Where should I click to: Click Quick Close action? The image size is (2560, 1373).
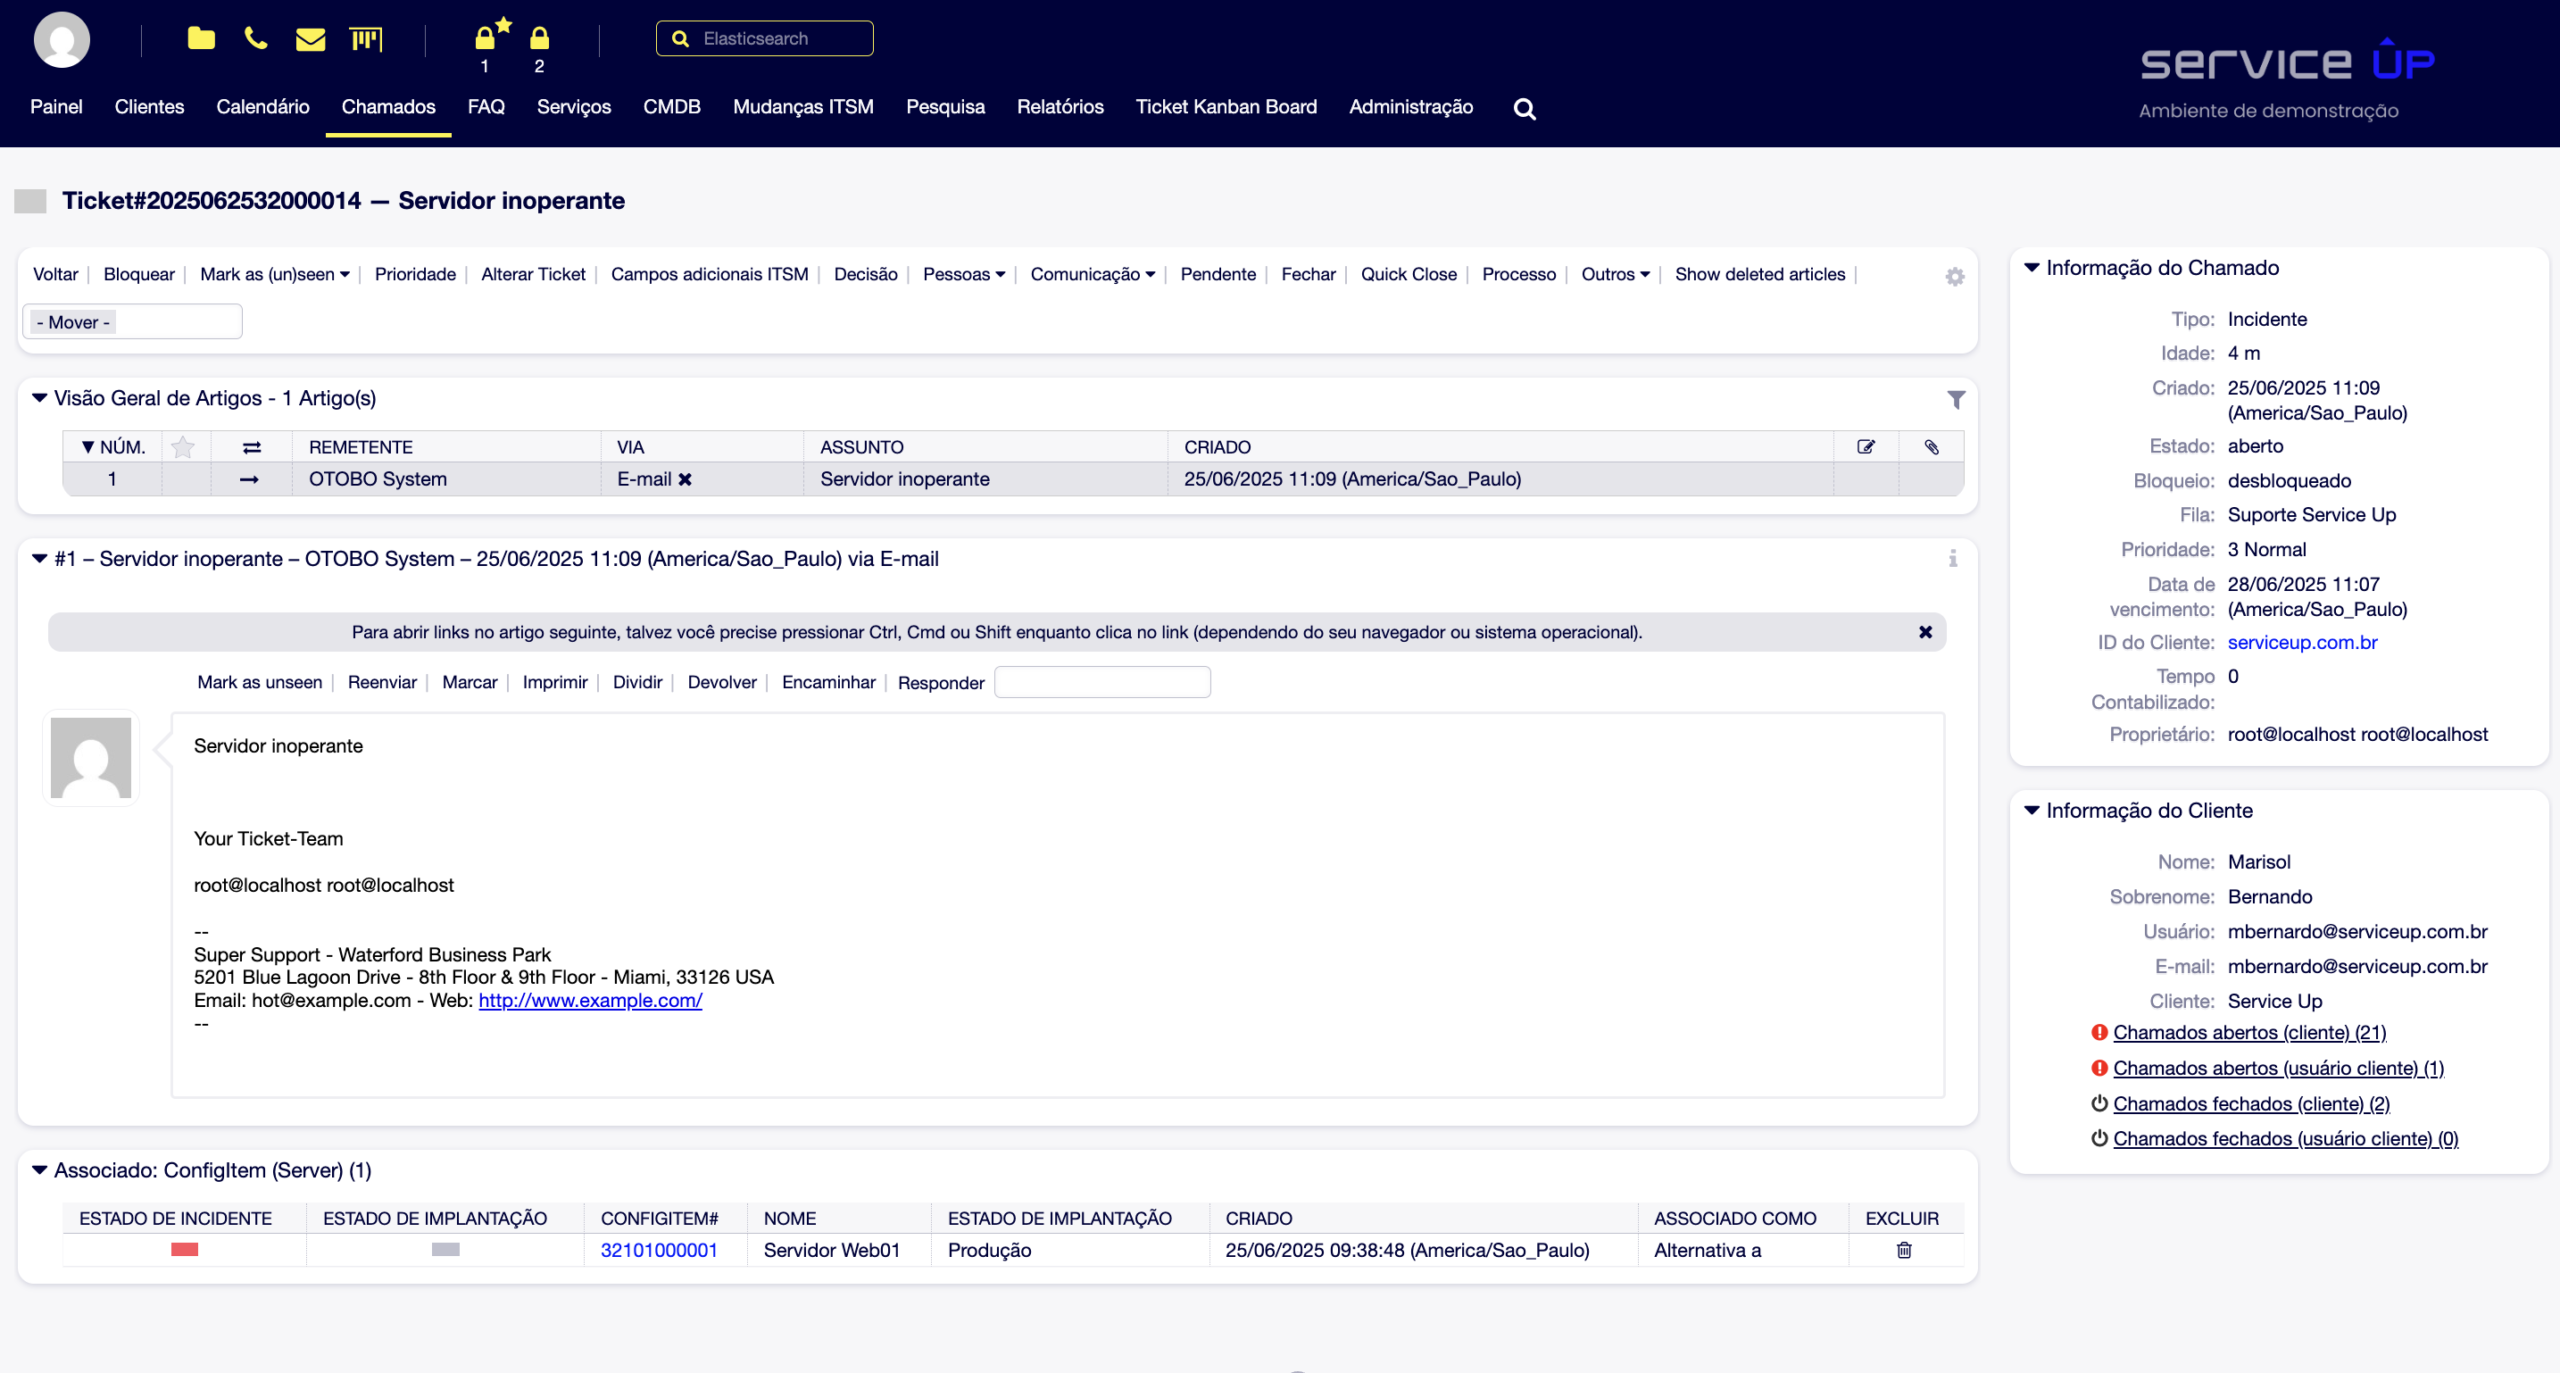coord(1408,274)
